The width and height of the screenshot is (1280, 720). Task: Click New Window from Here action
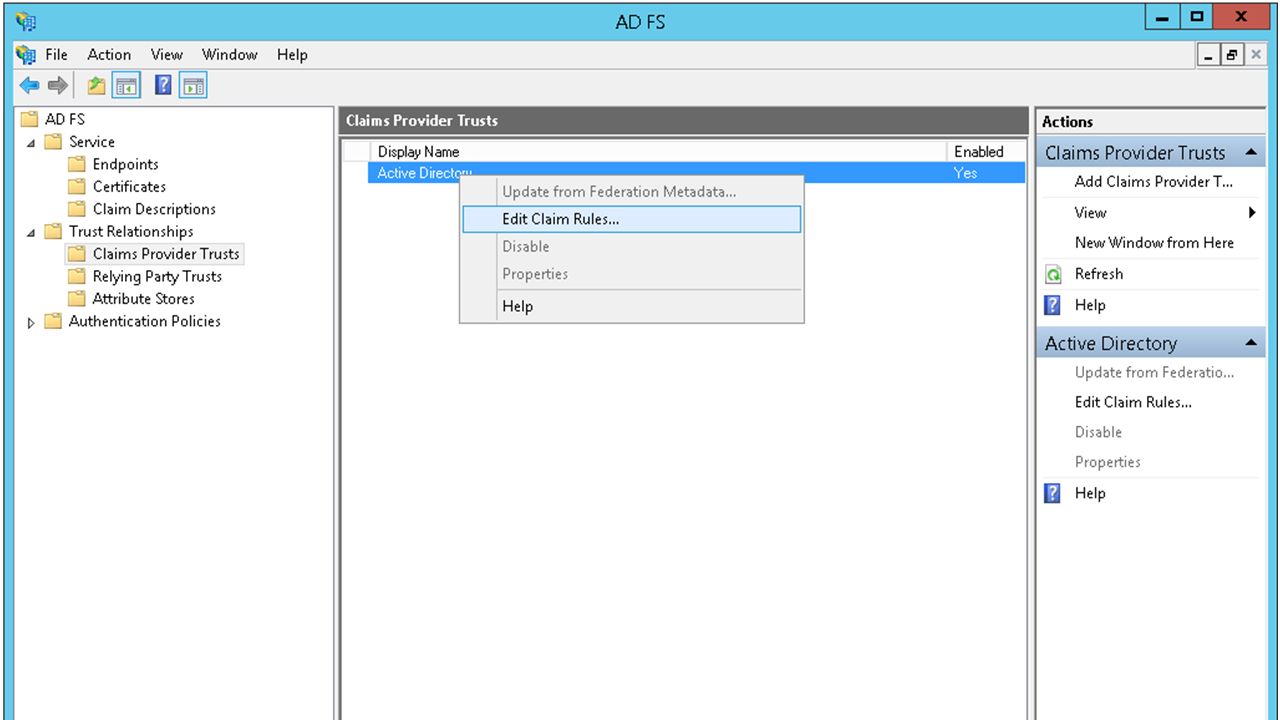(1154, 243)
